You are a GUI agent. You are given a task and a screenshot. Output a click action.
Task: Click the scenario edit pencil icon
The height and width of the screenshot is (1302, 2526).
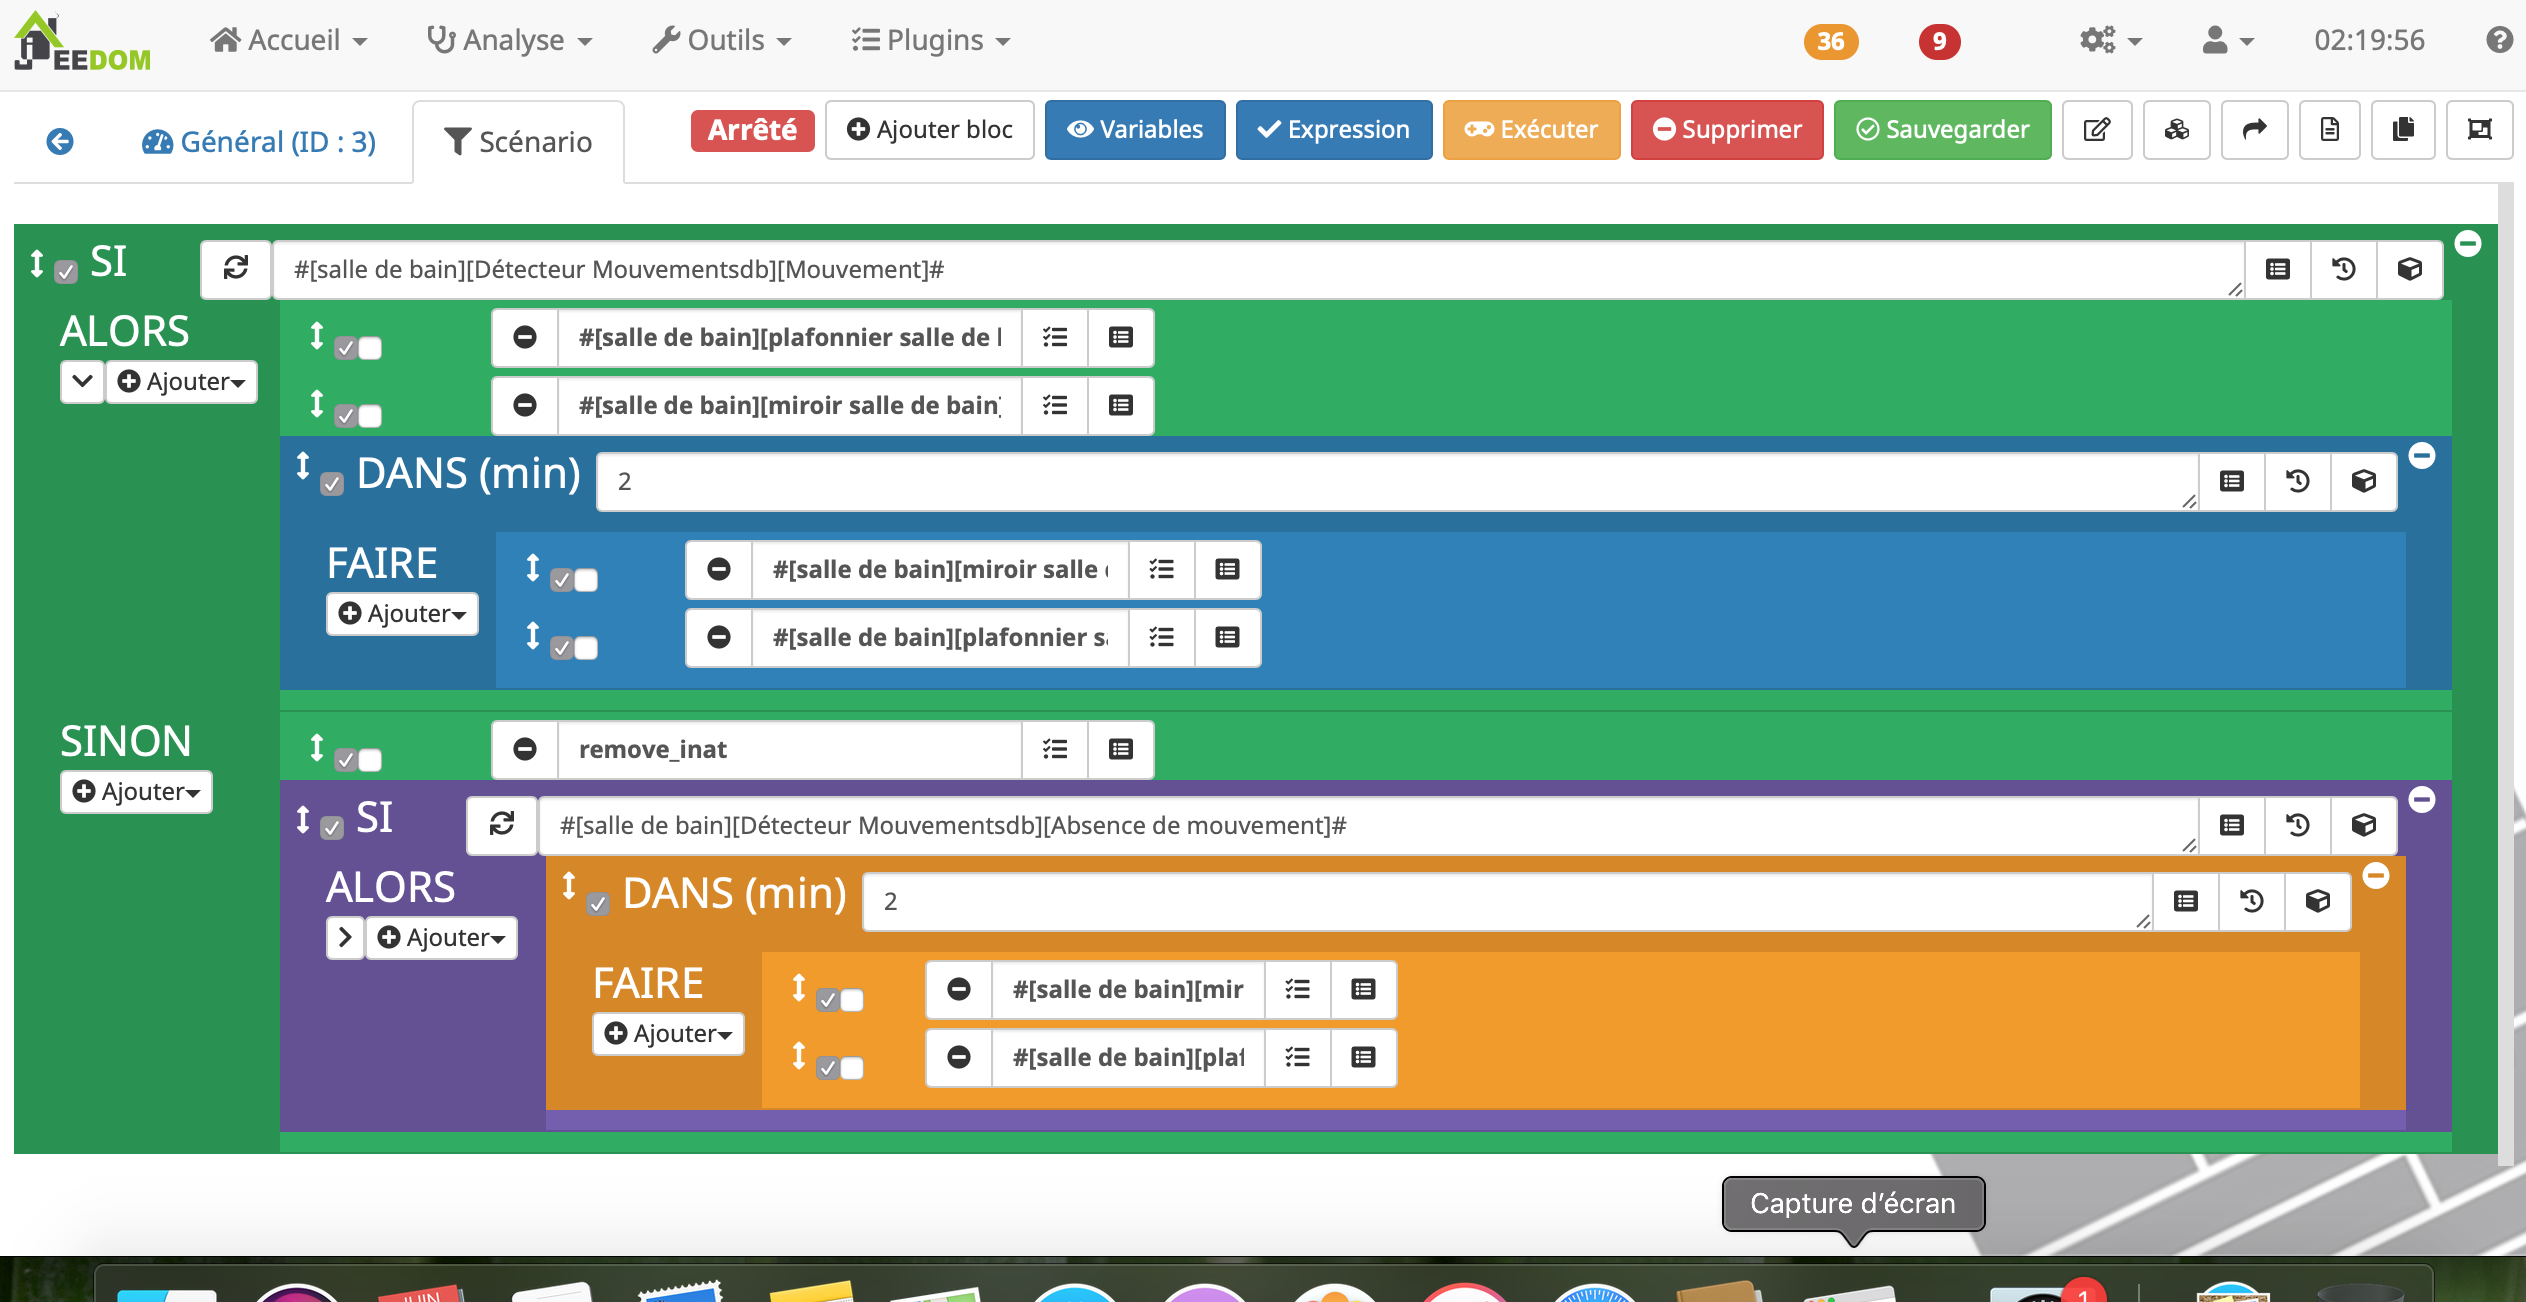pos(2097,130)
